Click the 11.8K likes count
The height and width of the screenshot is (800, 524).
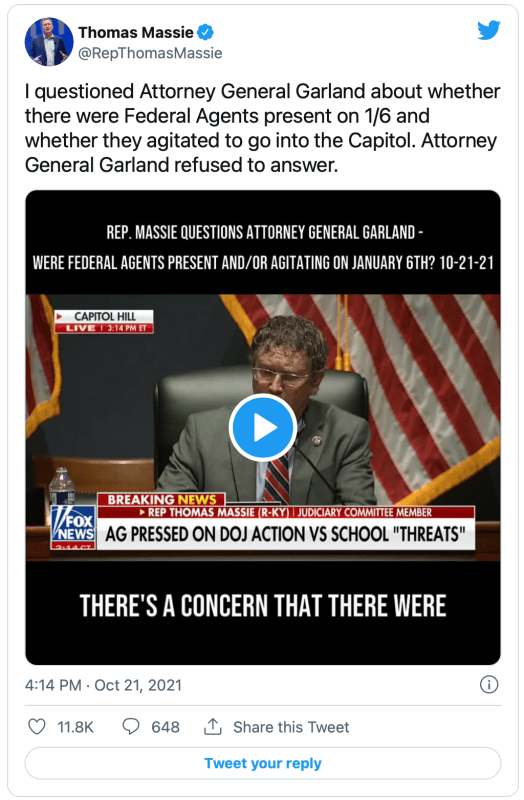(76, 727)
